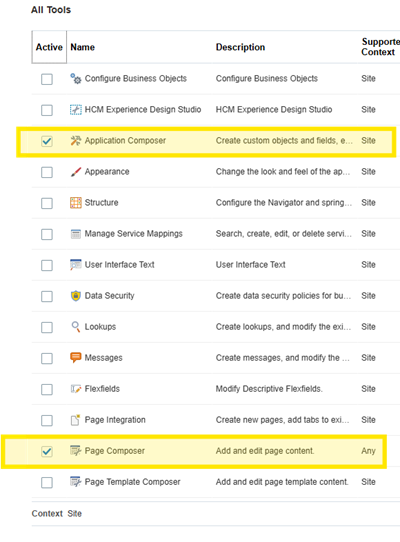Uncheck the Application Composer active checkbox
This screenshot has height=542, width=400.
tap(47, 141)
